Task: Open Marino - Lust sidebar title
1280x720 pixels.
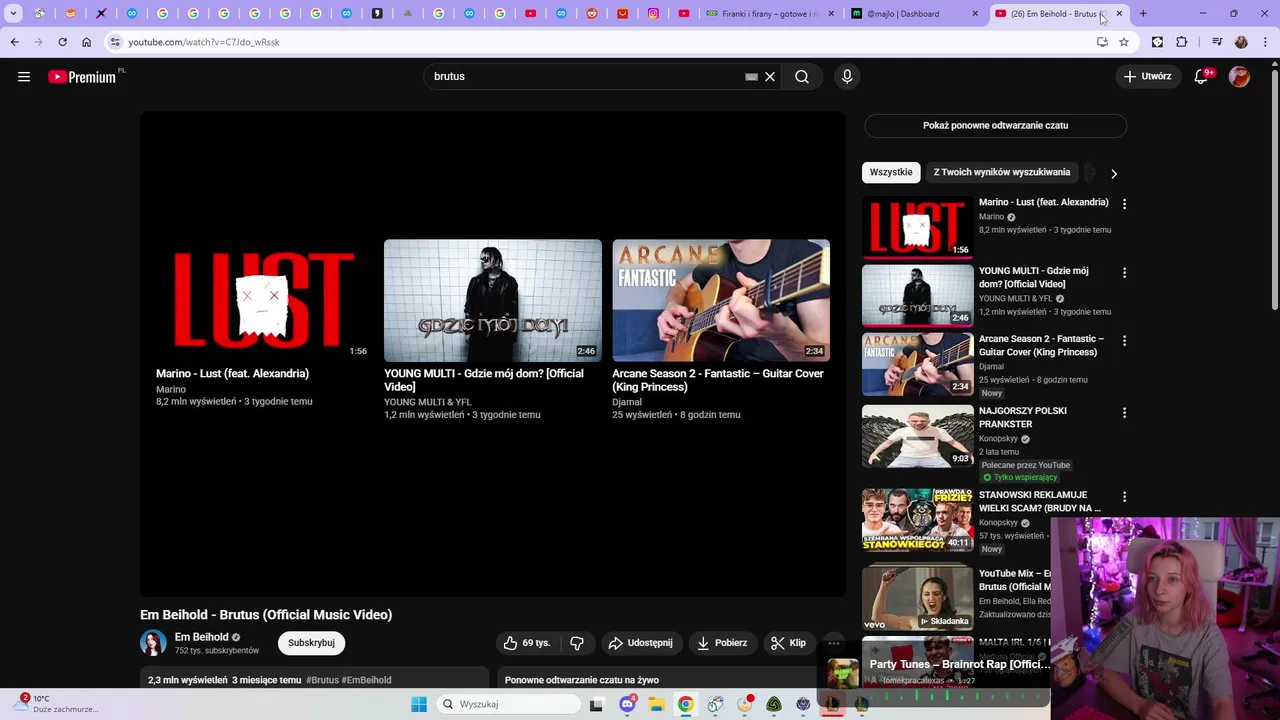Action: [1043, 202]
